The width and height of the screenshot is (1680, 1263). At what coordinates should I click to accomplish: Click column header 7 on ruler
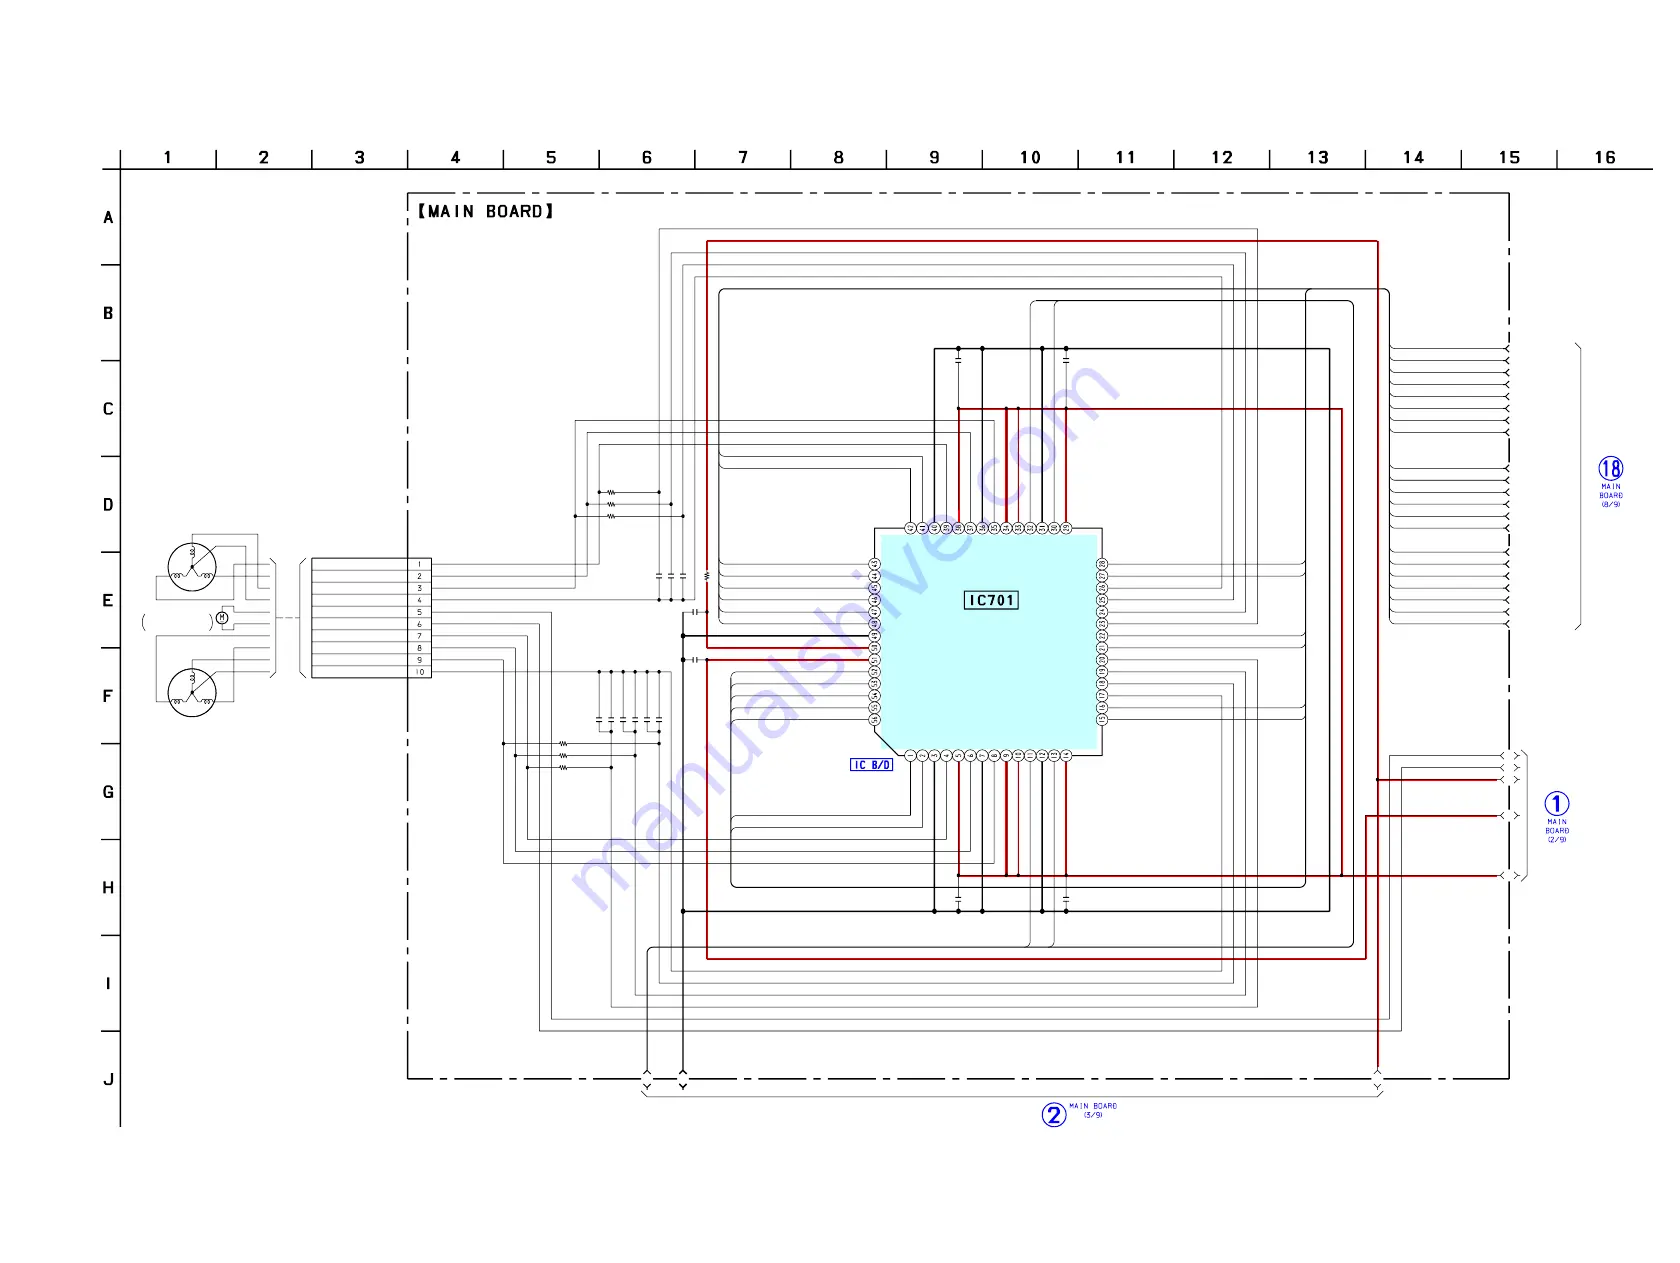point(743,157)
